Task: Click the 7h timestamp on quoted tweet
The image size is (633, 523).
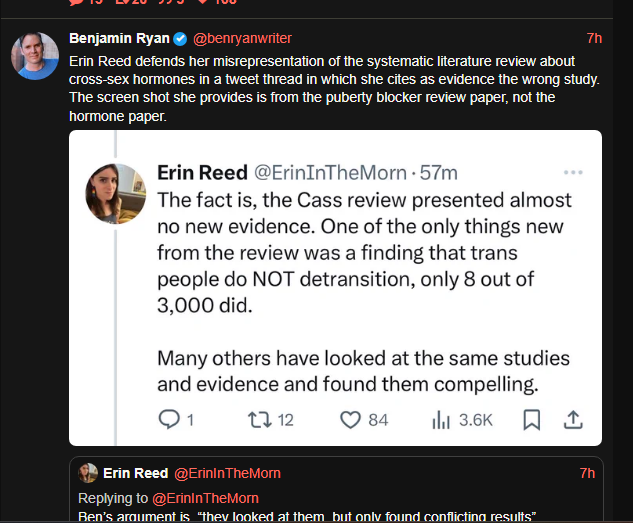Action: click(x=587, y=473)
